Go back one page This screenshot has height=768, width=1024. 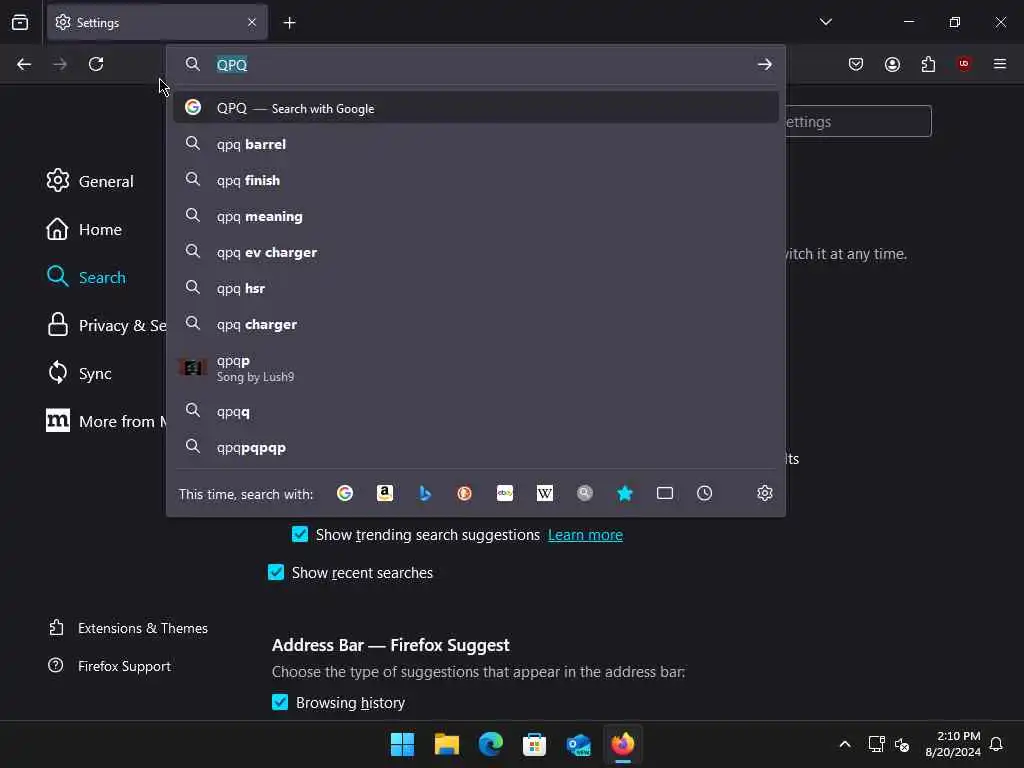click(x=24, y=64)
